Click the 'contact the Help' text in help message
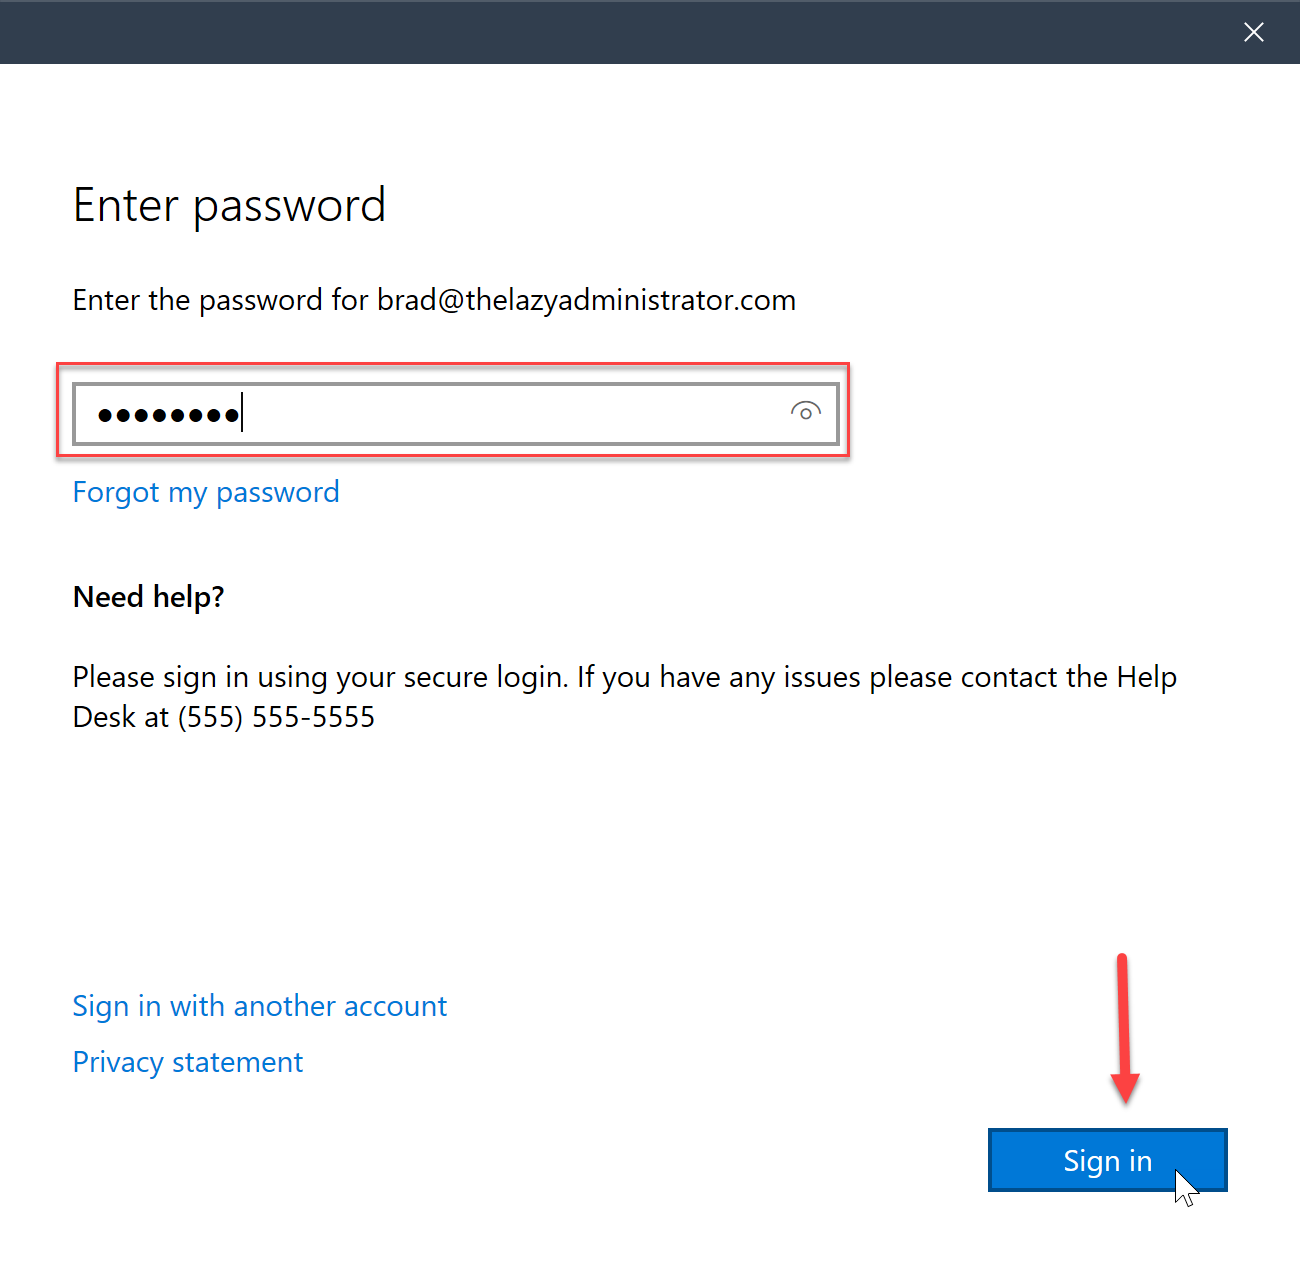This screenshot has width=1300, height=1264. pyautogui.click(x=1069, y=677)
